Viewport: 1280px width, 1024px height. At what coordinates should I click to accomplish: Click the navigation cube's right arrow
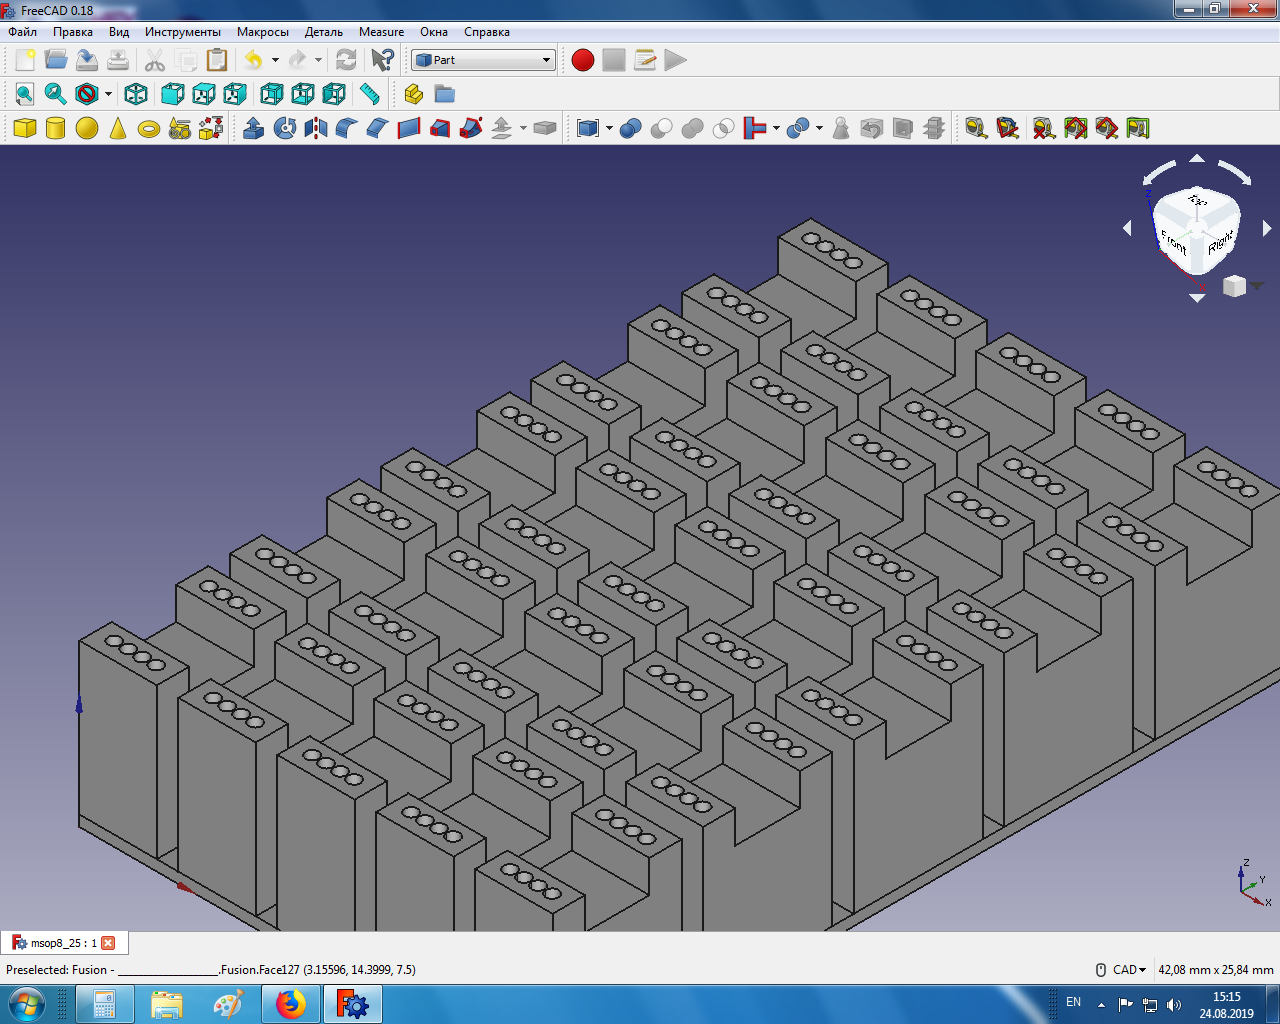click(1267, 229)
